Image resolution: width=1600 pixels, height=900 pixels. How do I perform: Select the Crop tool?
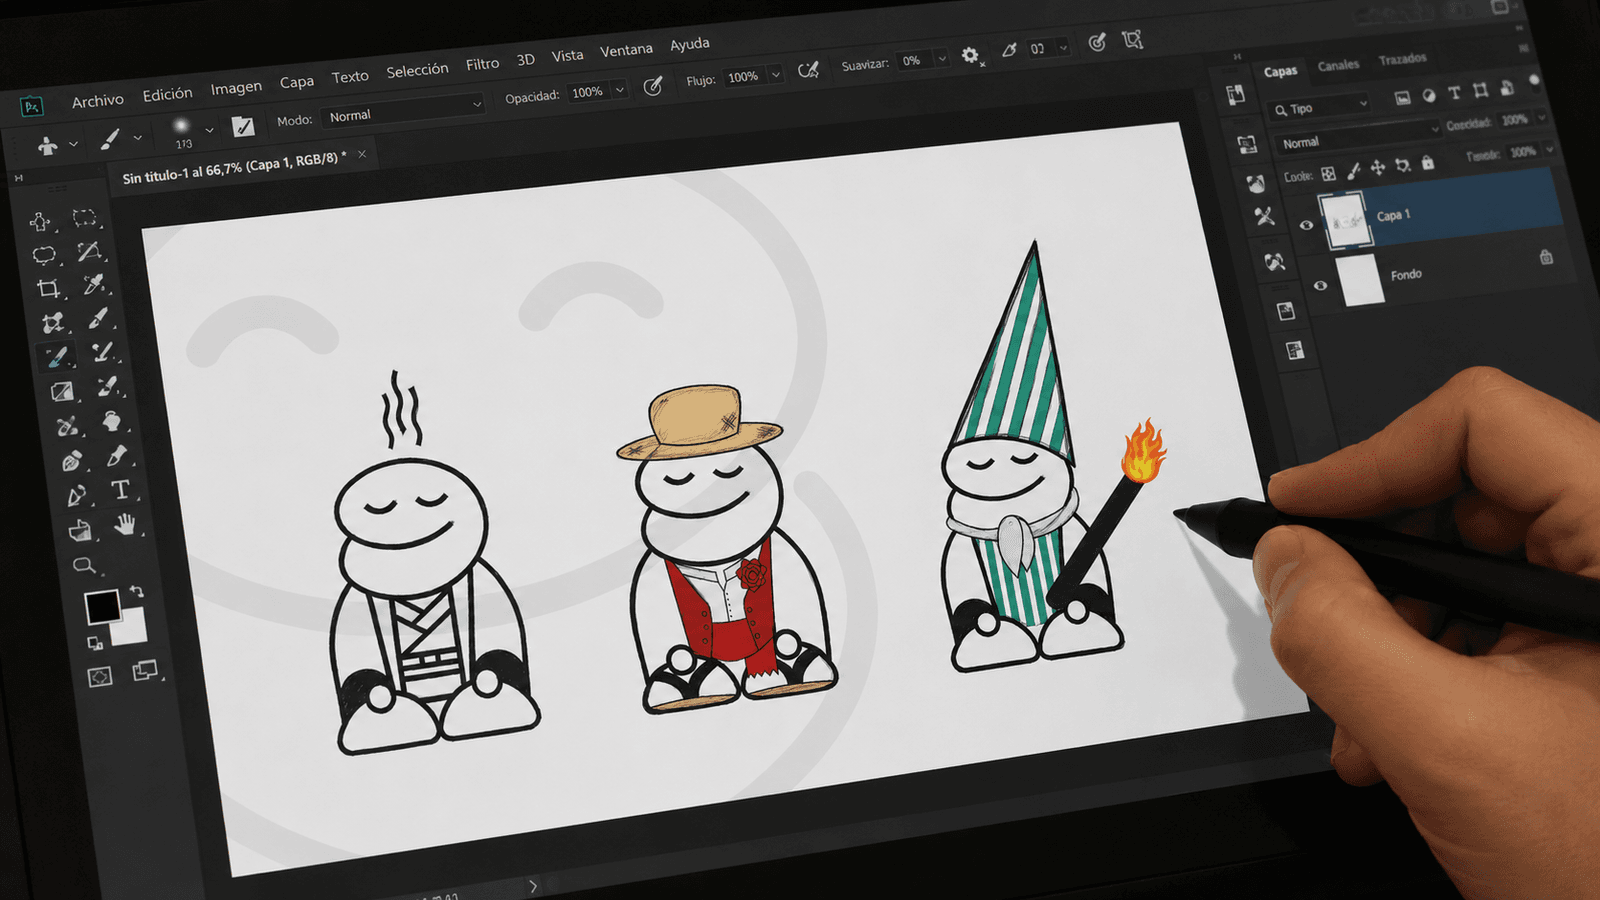(48, 289)
